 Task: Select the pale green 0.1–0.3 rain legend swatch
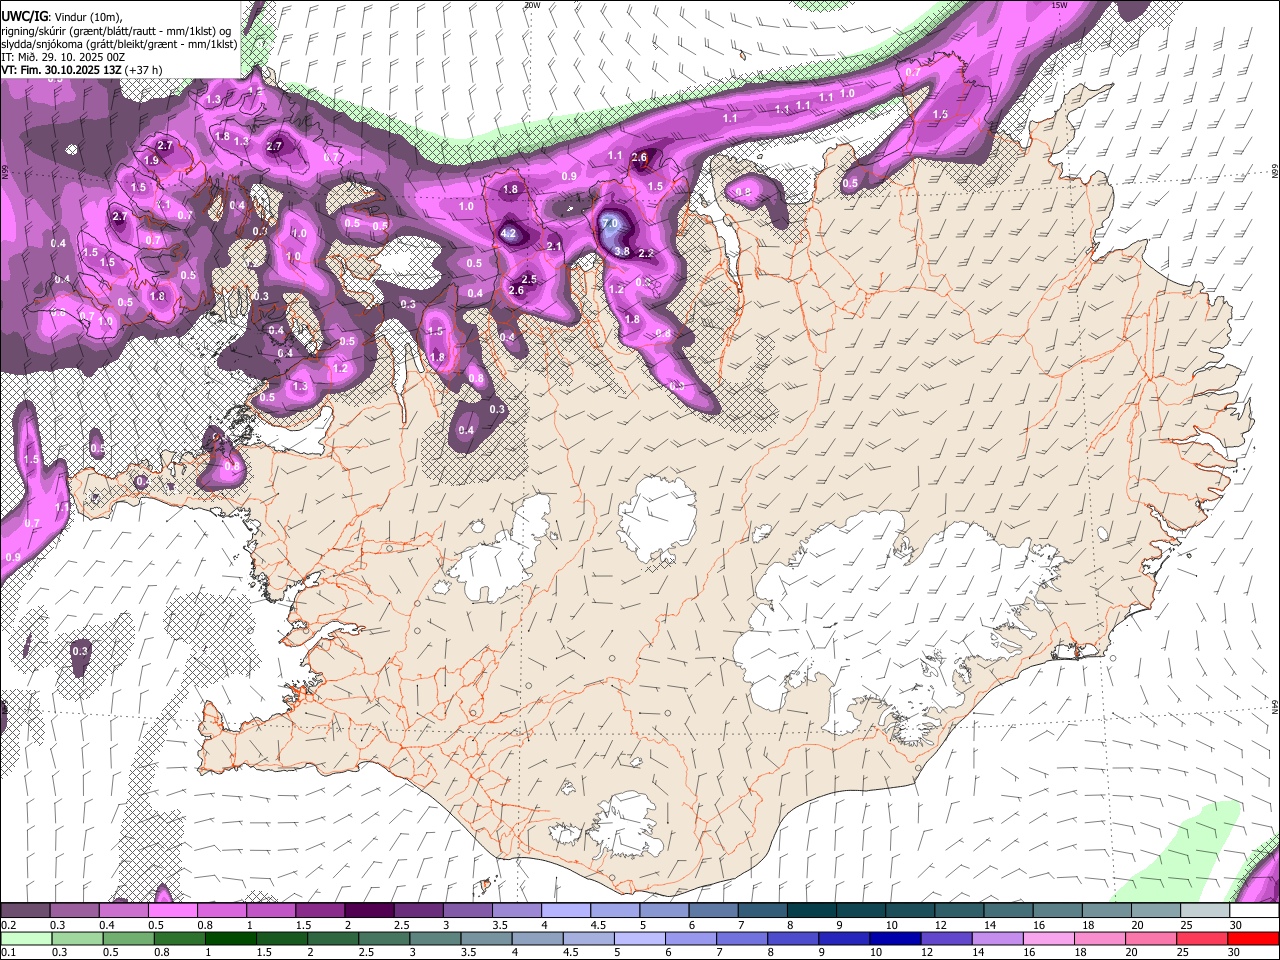point(25,939)
